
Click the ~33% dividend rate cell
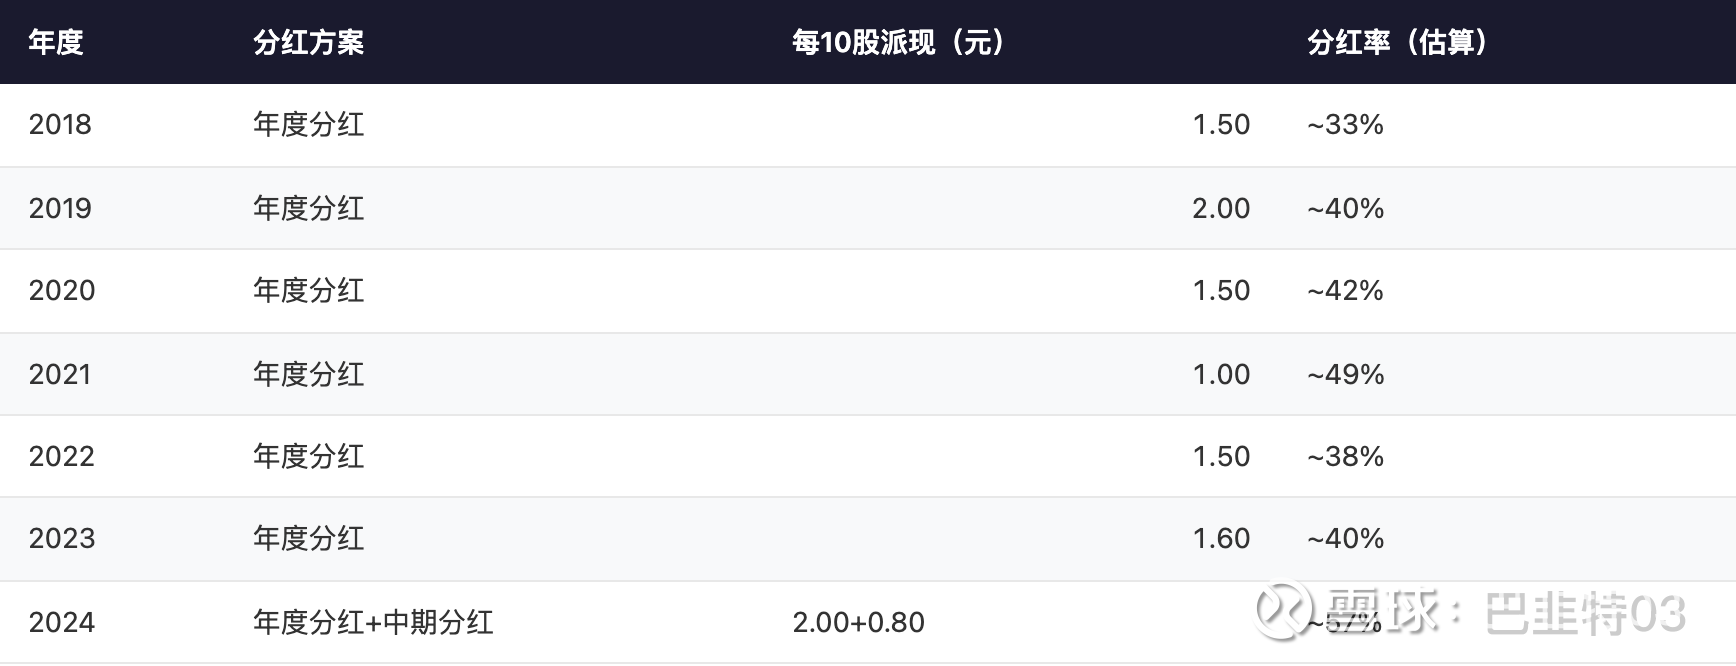(x=1345, y=125)
